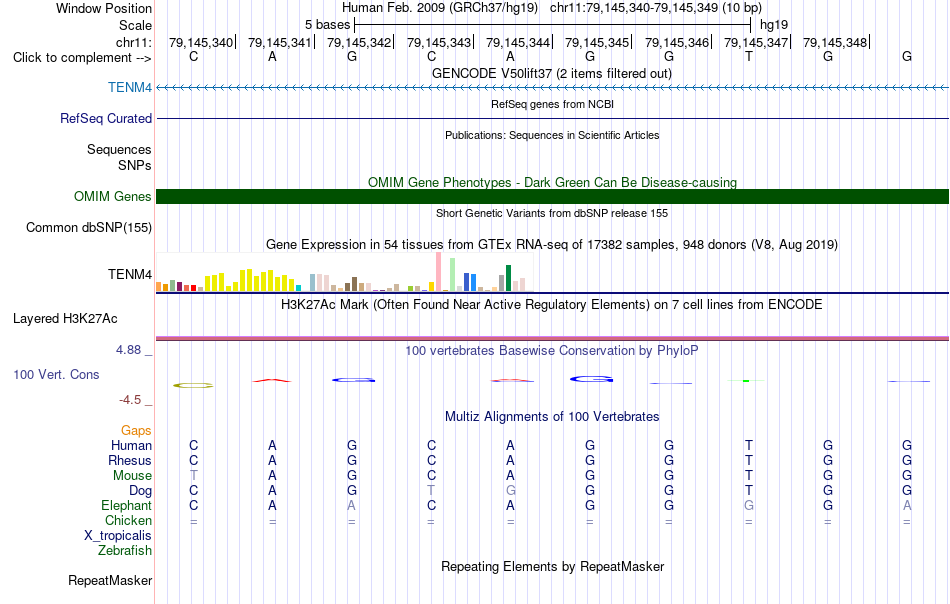Click the Mouse species label
This screenshot has height=604, width=950.
point(132,476)
